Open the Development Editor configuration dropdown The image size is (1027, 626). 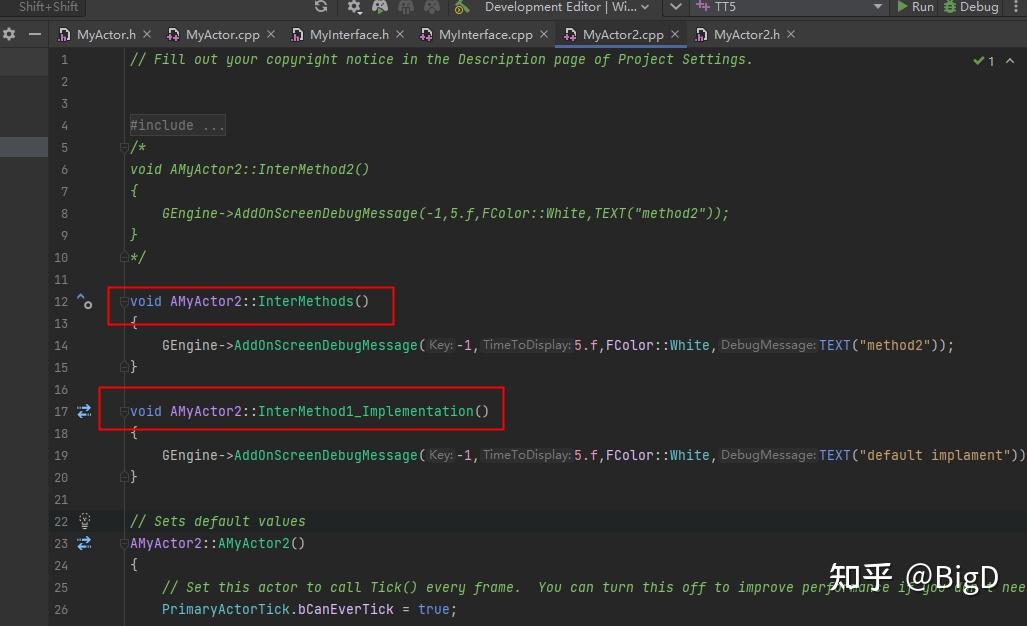point(567,7)
